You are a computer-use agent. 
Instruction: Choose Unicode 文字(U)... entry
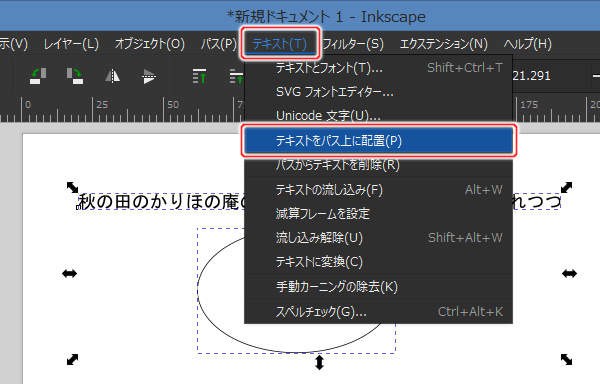tap(378, 115)
